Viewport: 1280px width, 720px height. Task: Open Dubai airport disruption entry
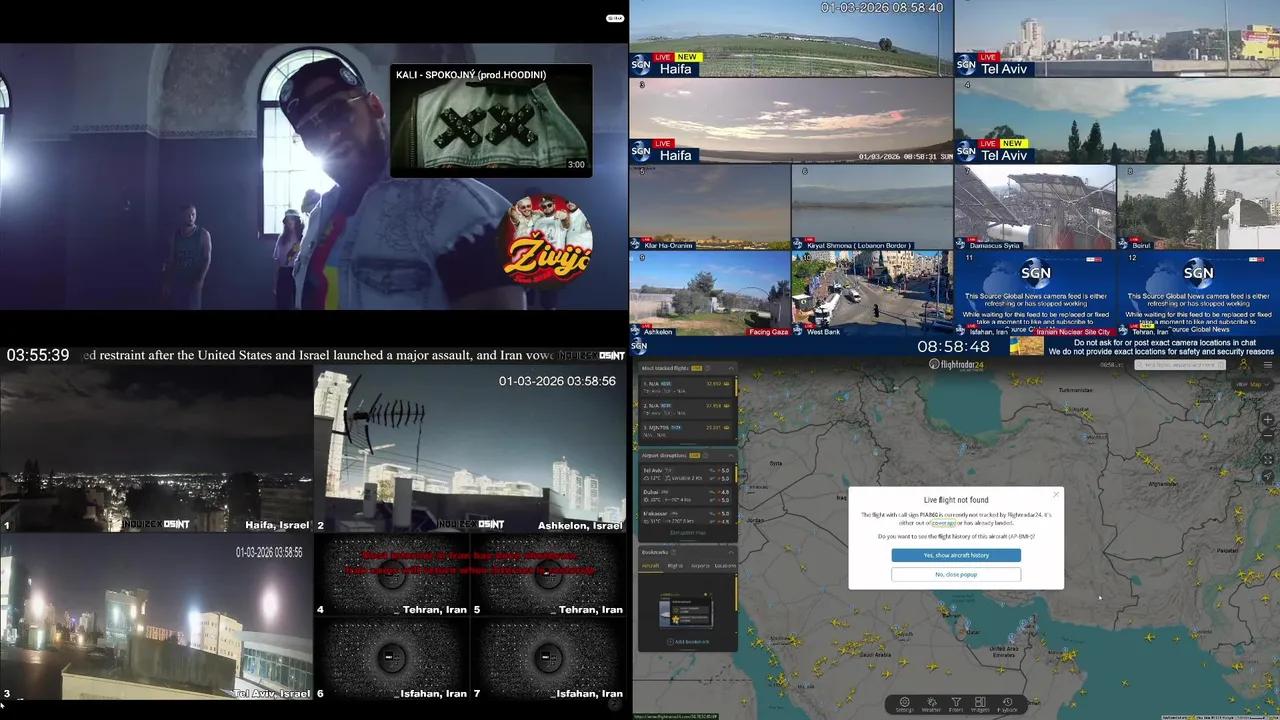(687, 495)
